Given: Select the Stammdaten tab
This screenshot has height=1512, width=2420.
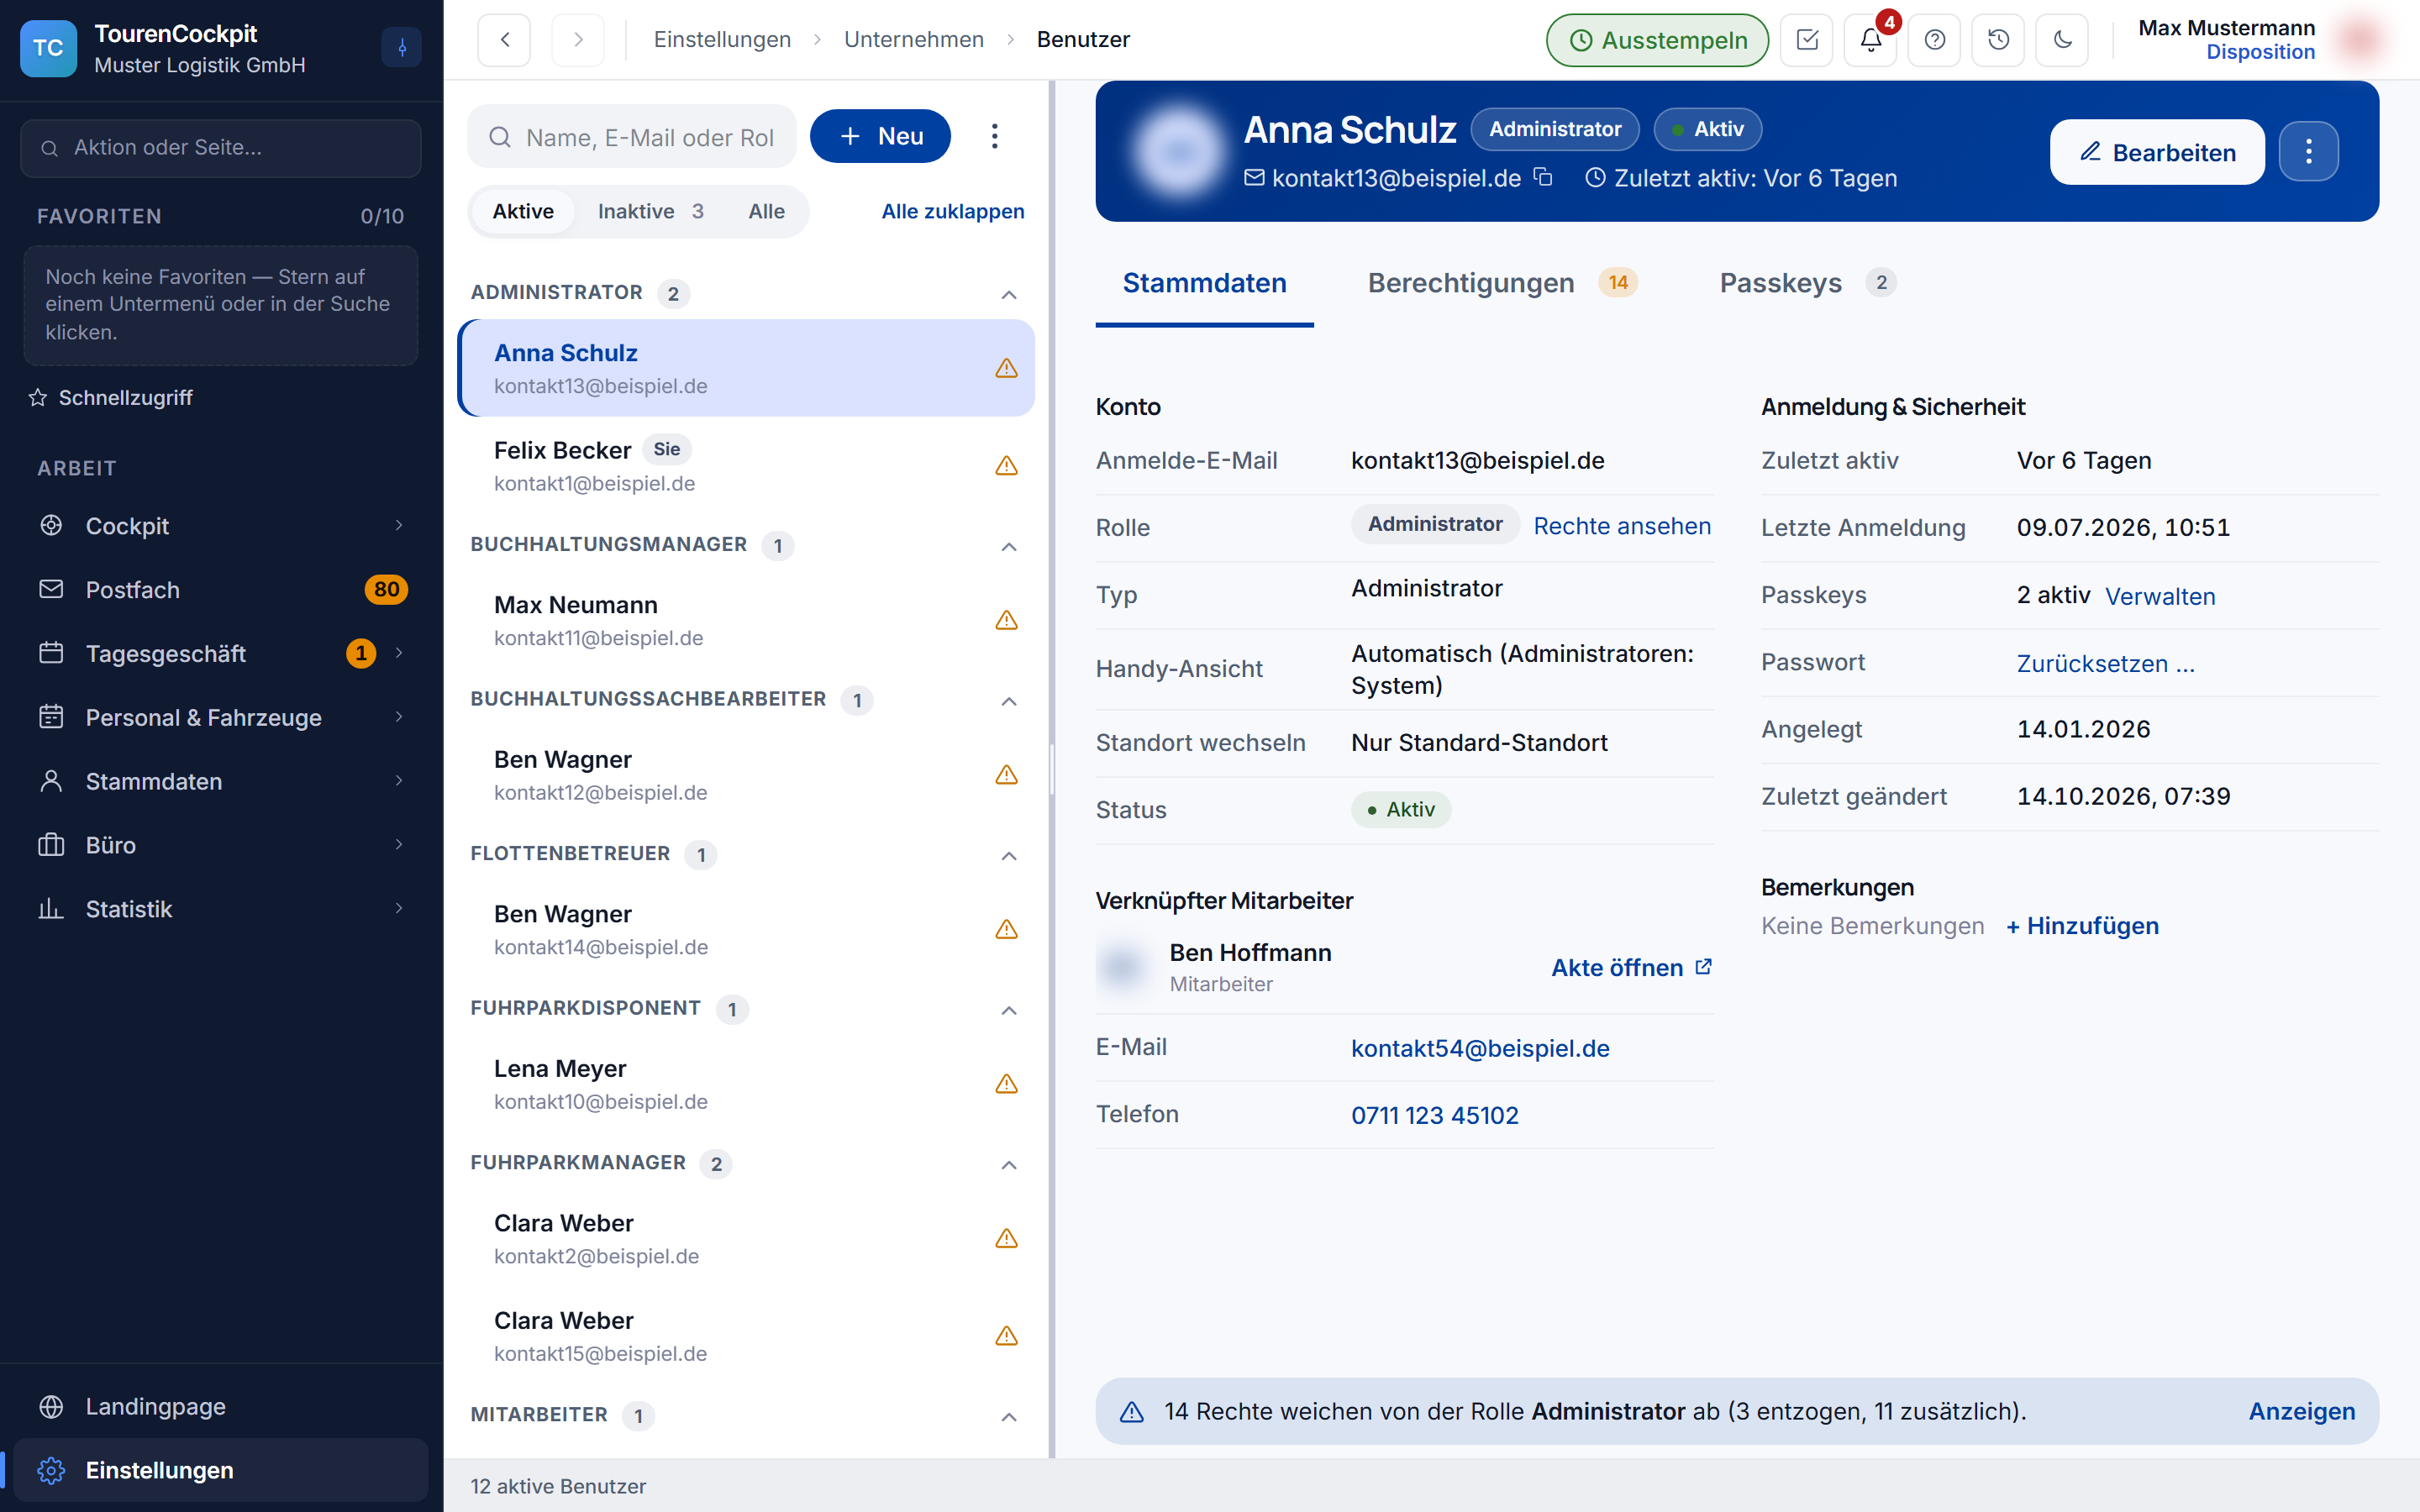Looking at the screenshot, I should pyautogui.click(x=1204, y=283).
